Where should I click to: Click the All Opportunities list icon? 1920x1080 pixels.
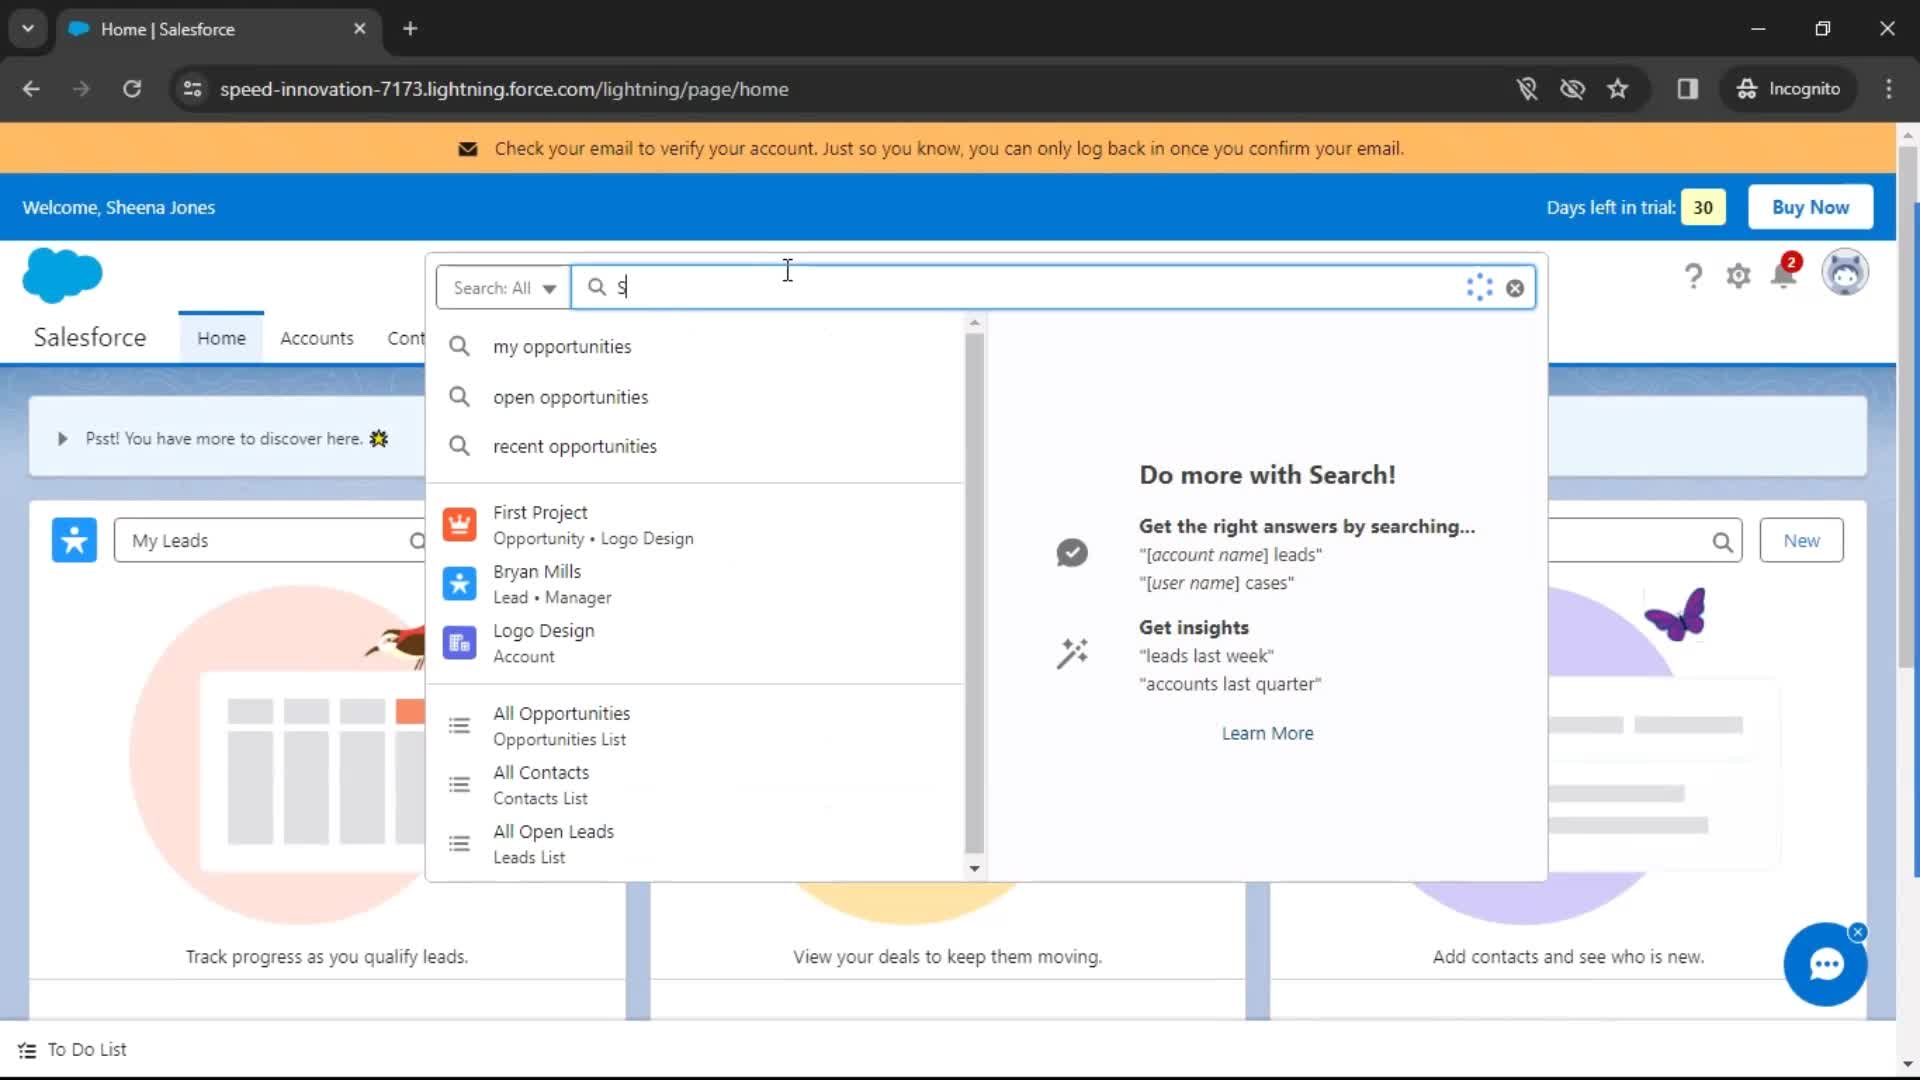pyautogui.click(x=459, y=725)
